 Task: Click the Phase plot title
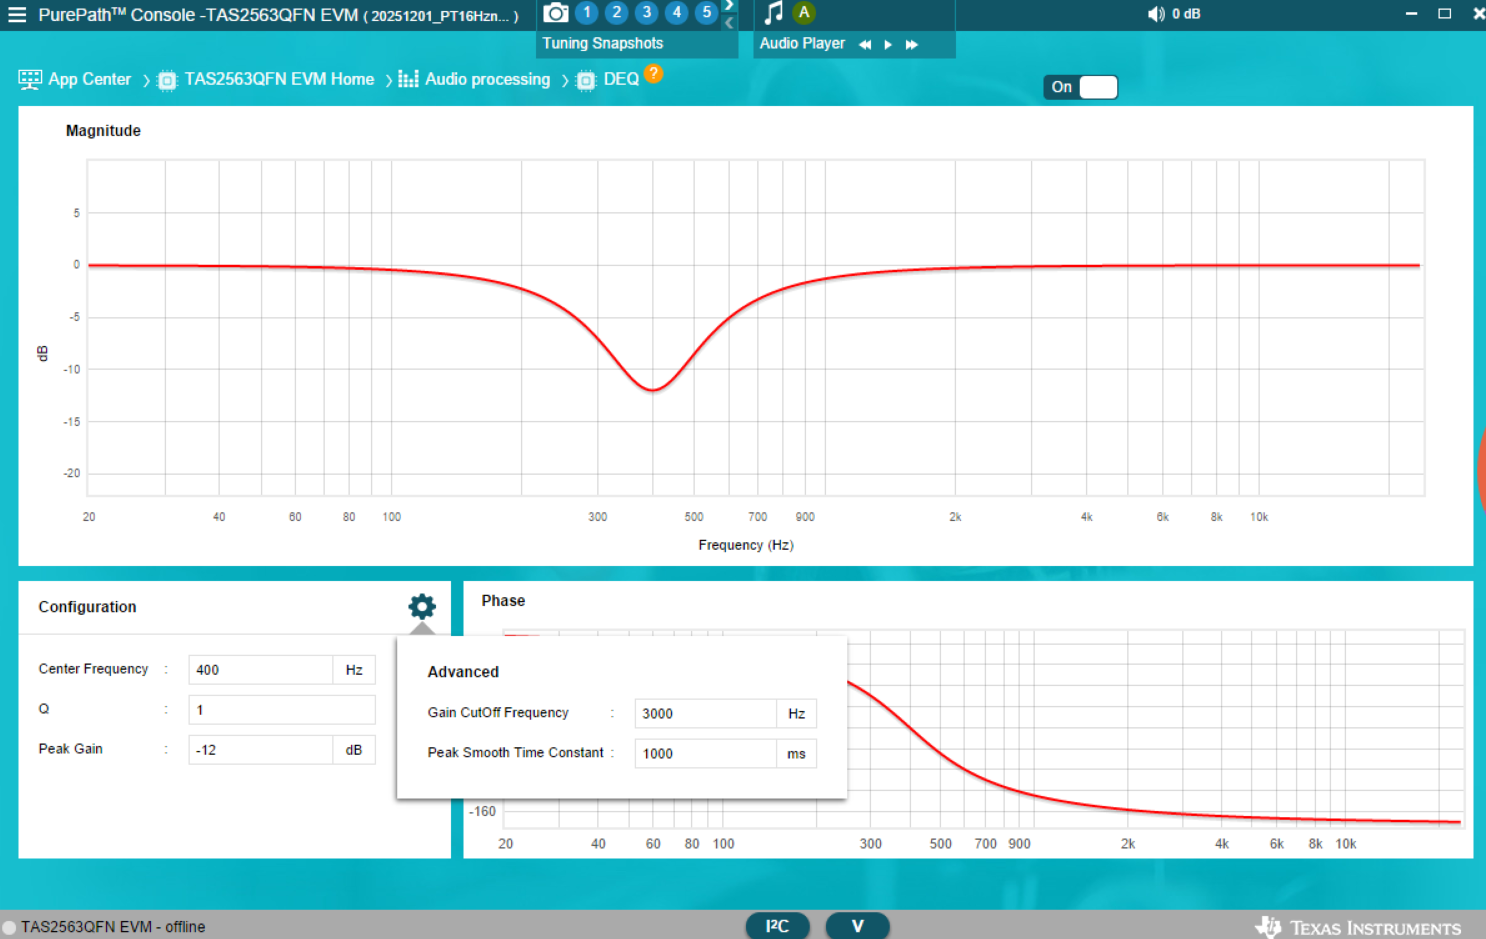[x=503, y=601]
